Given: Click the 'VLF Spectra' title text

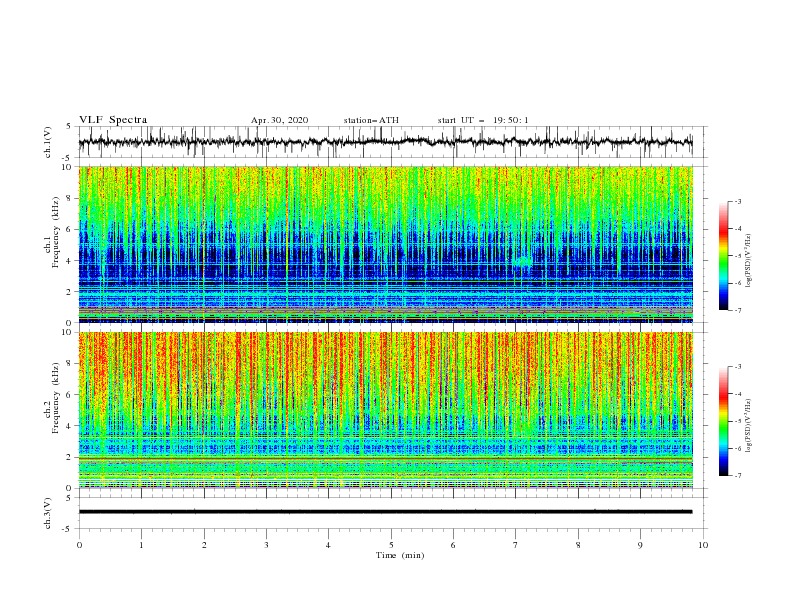Looking at the screenshot, I should (113, 120).
